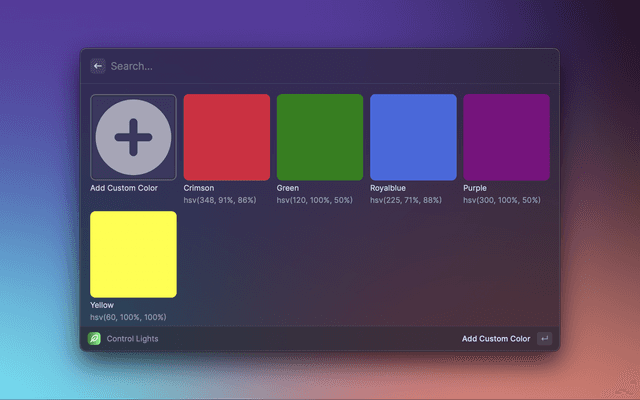Click the Add Custom Color tile label
This screenshot has height=400, width=640.
click(x=124, y=188)
